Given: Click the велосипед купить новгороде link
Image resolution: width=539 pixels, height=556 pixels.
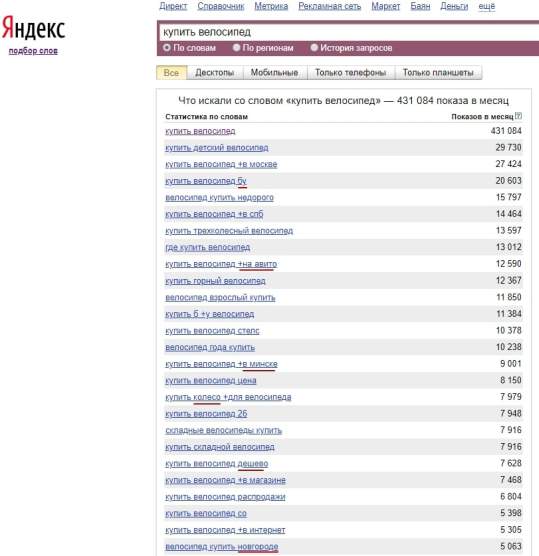Looking at the screenshot, I should tap(222, 547).
